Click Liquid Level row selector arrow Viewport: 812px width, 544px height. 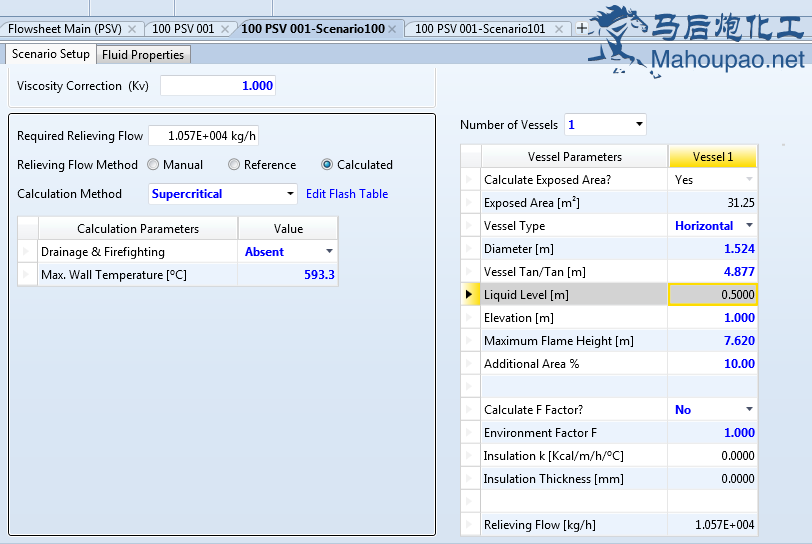[470, 295]
